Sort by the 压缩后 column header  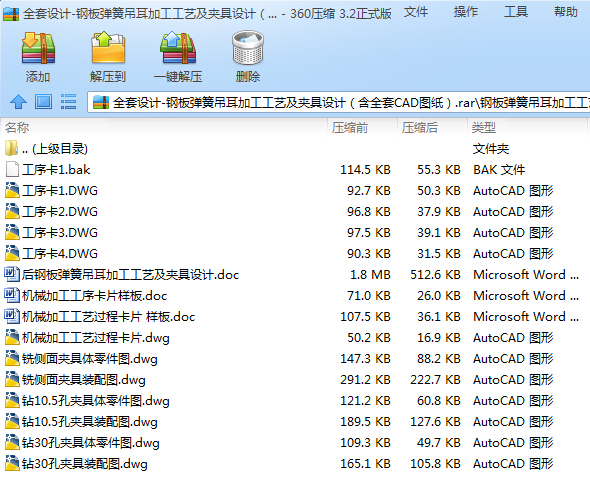click(x=420, y=128)
